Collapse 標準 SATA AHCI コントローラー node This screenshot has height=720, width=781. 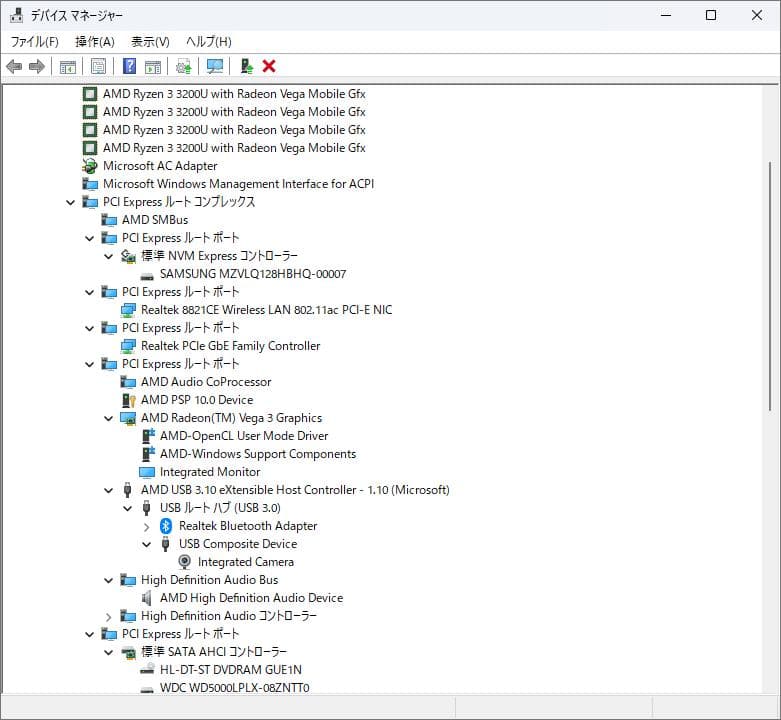click(109, 652)
